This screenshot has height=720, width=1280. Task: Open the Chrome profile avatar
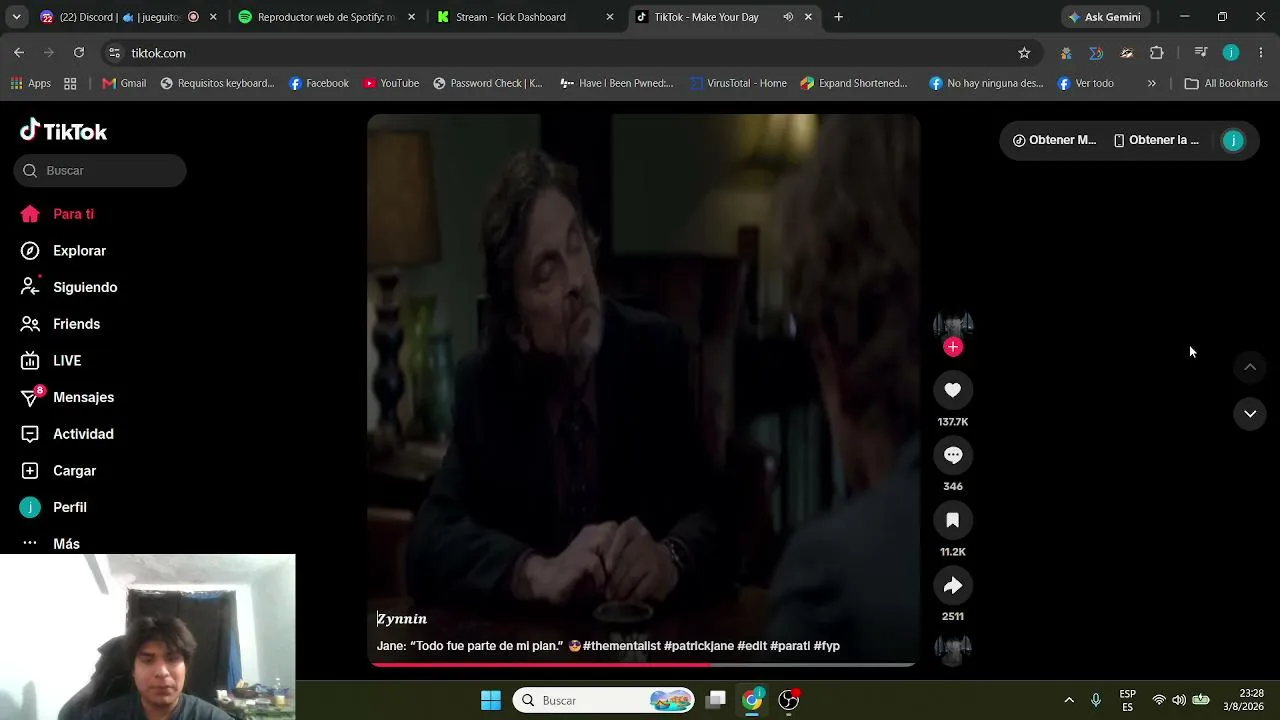[1231, 53]
